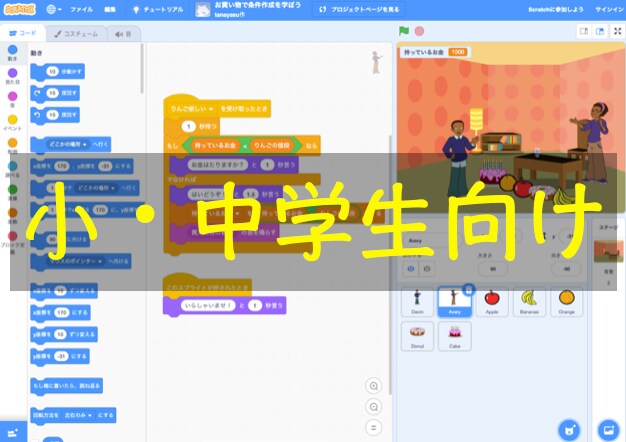Switch to the コスチューム tab
The height and width of the screenshot is (442, 626).
pyautogui.click(x=76, y=34)
